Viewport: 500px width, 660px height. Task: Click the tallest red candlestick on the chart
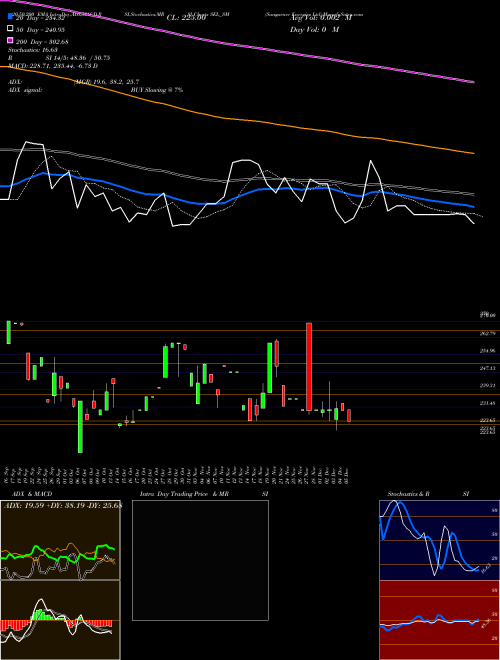309,367
